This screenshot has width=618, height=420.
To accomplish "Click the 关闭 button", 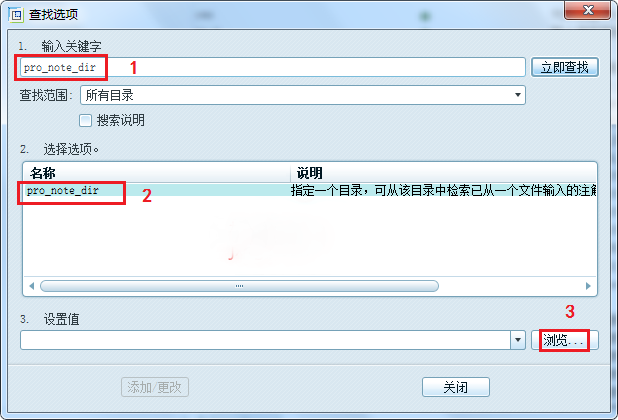I will (456, 387).
